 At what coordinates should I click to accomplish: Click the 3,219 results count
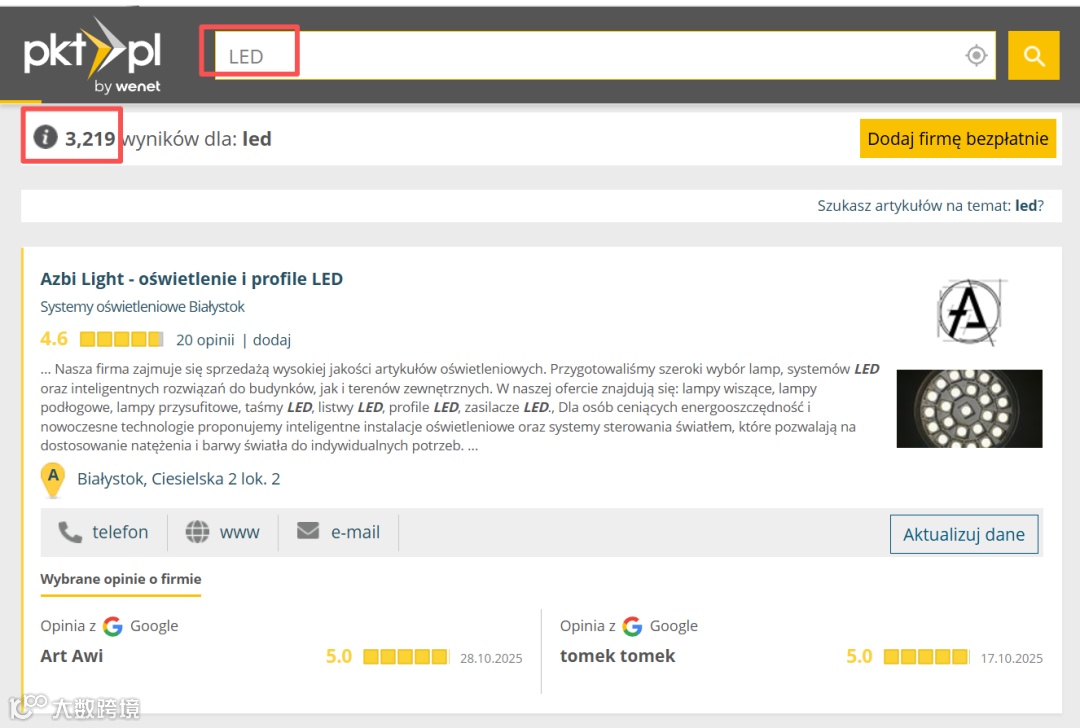[x=90, y=138]
